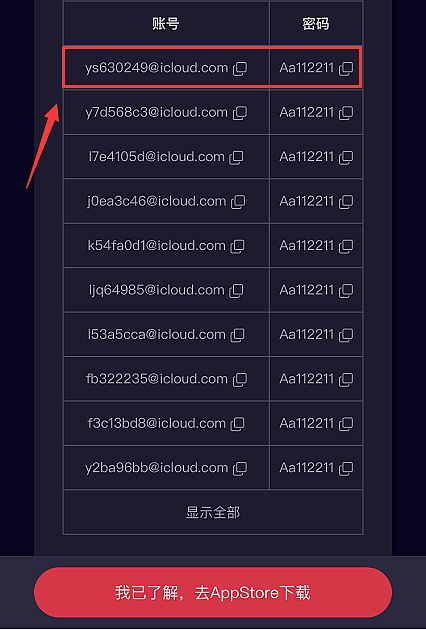Viewport: 426px width, 630px height.
Task: Copy the y2ba96bb@icloud.com account
Action: (x=240, y=468)
